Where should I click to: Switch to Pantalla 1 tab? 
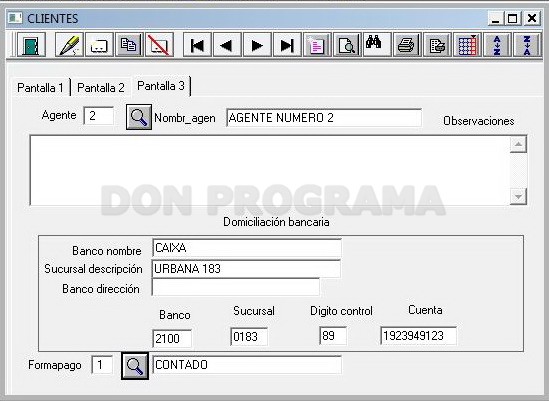click(41, 88)
